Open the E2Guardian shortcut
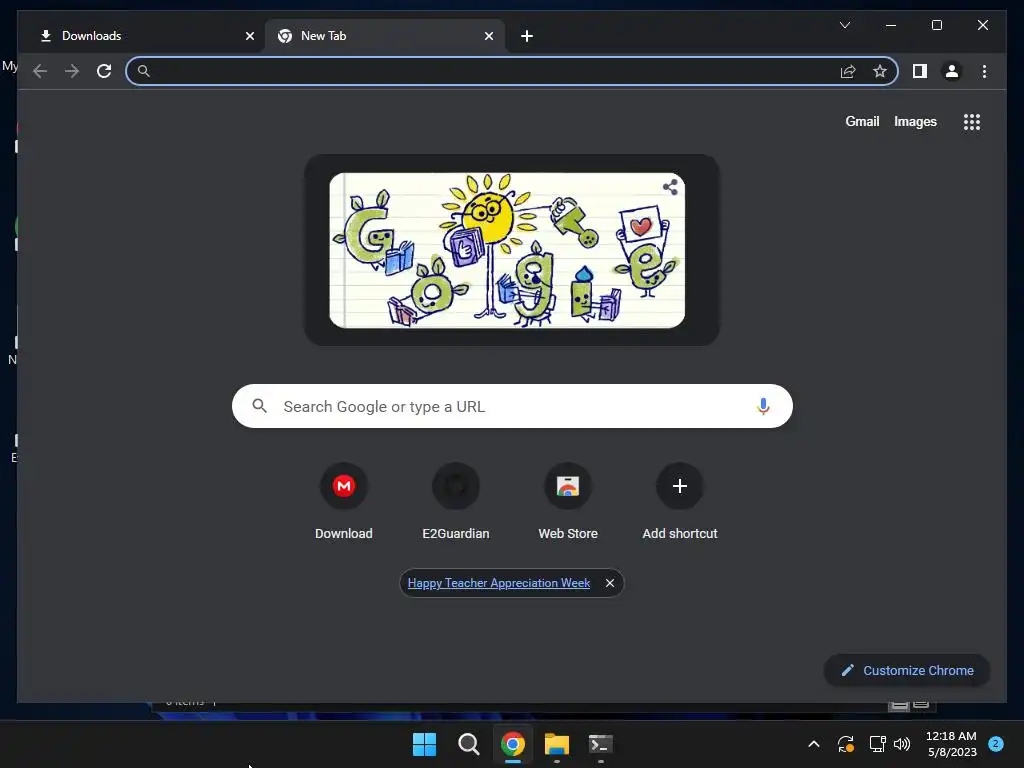The height and width of the screenshot is (768, 1024). [456, 500]
